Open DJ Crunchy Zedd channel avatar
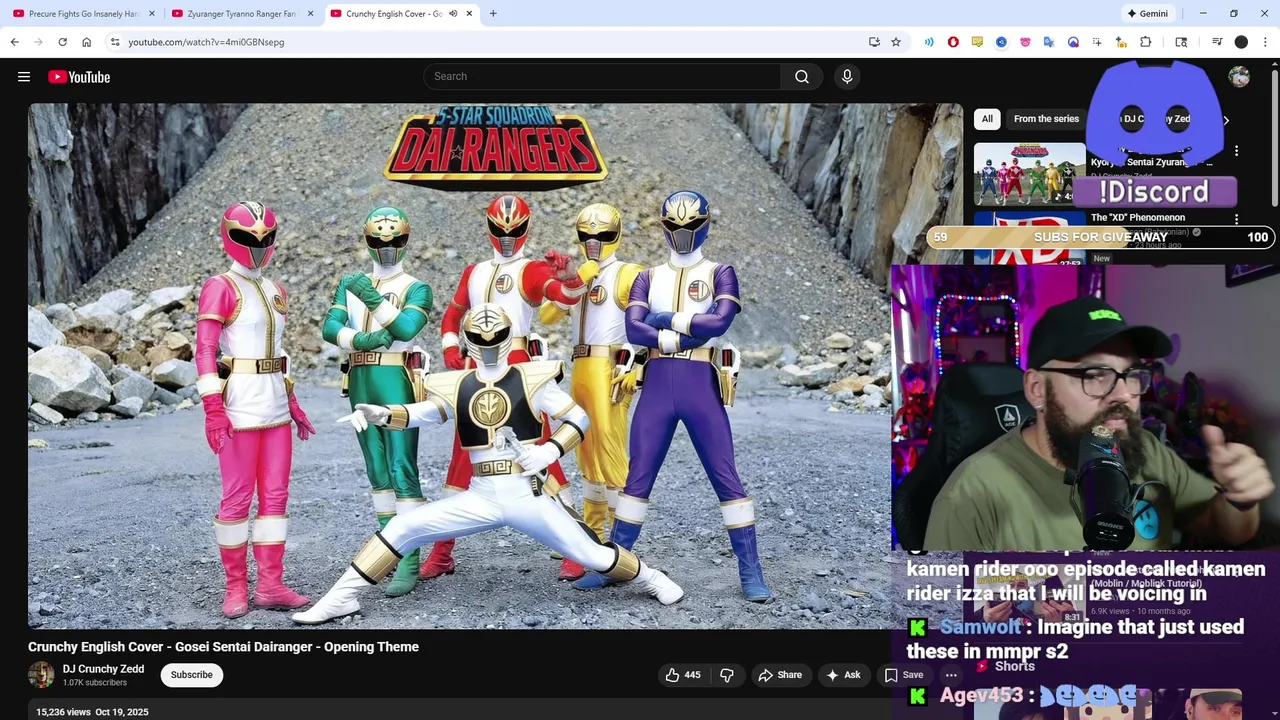Screen dimensions: 1280x720 click(41, 675)
